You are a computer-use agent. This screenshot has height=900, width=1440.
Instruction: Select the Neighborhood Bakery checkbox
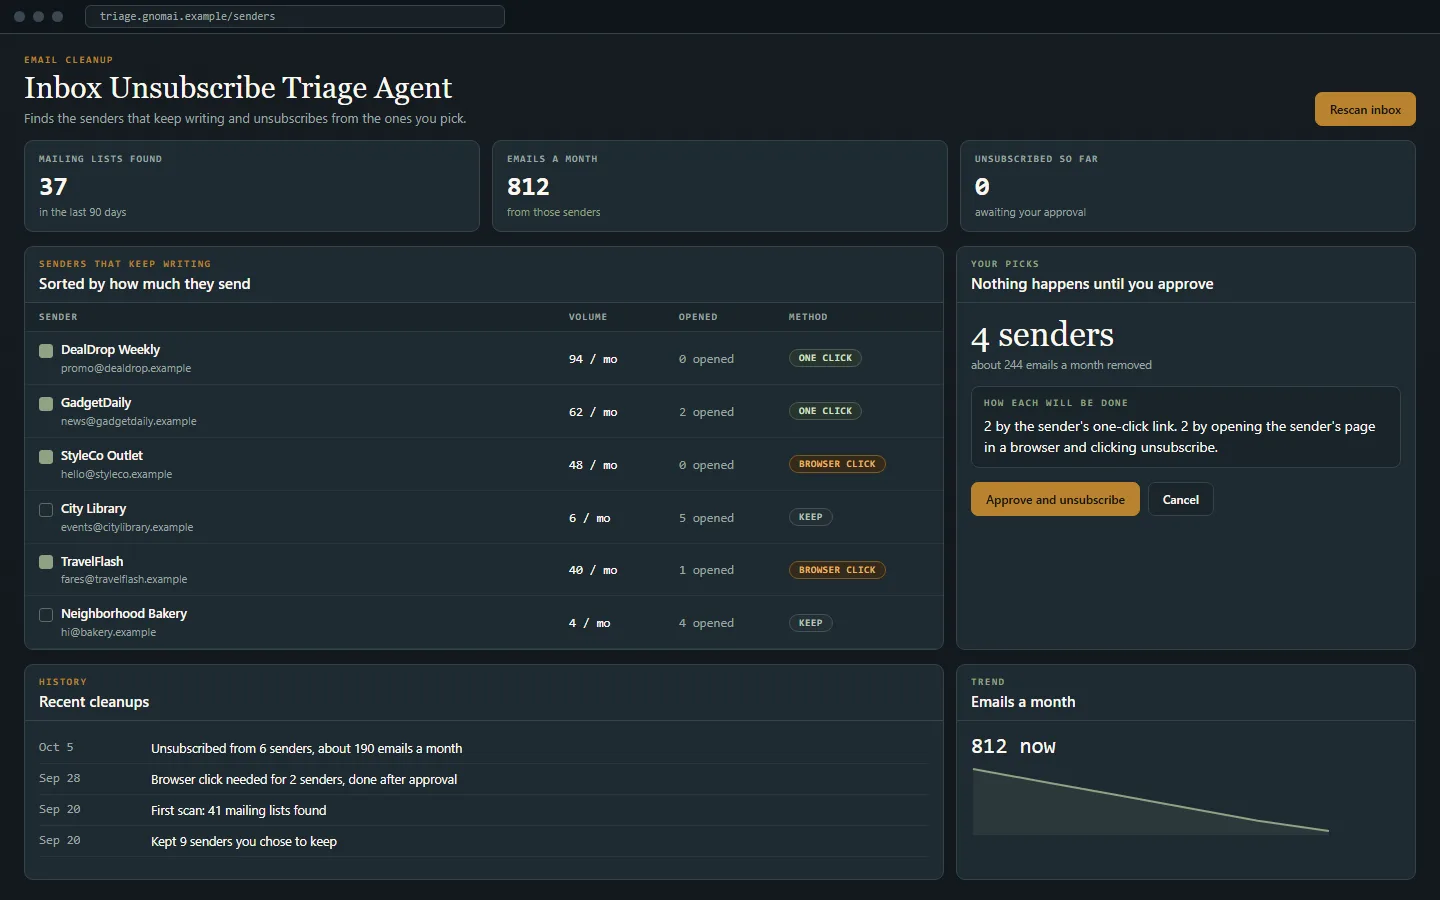tap(46, 615)
